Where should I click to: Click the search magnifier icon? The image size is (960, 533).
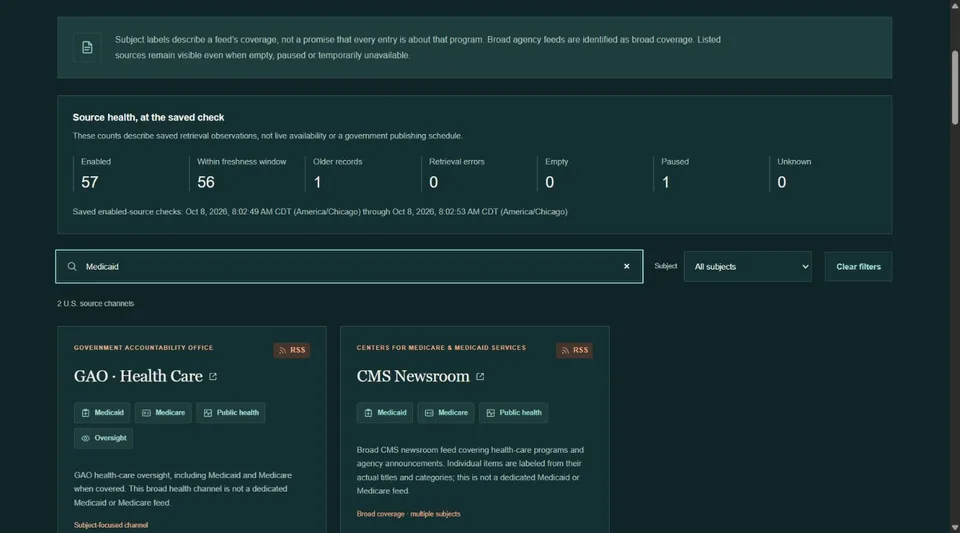(x=72, y=266)
